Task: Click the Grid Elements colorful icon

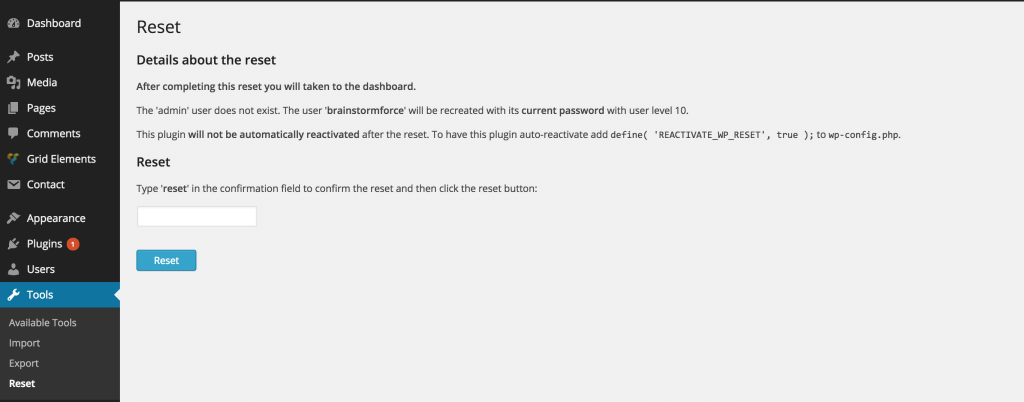Action: point(13,159)
